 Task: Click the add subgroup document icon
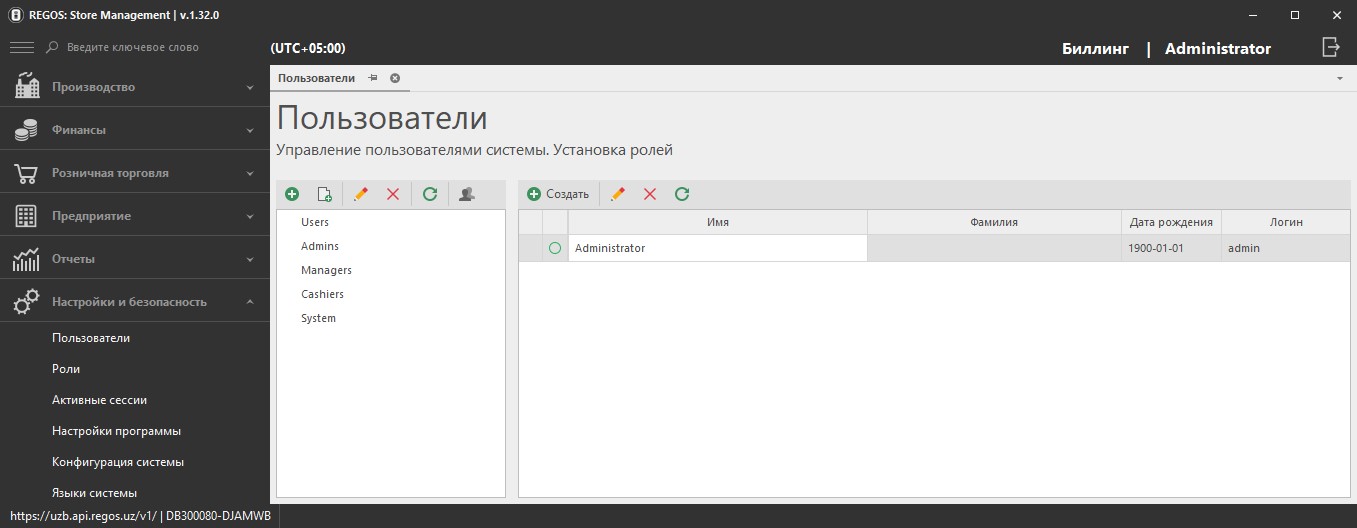tap(324, 194)
